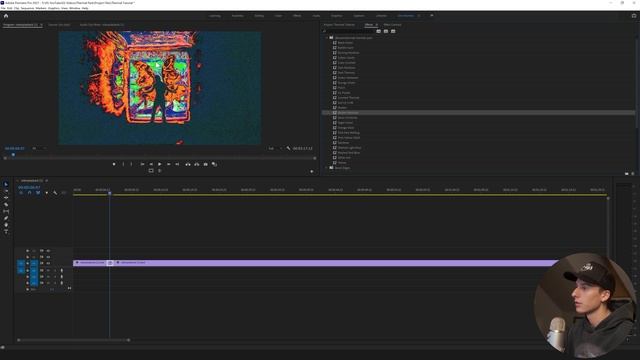640x360 pixels.
Task: Open the Program monitor zoom level dropdown
Action: (x=39, y=148)
